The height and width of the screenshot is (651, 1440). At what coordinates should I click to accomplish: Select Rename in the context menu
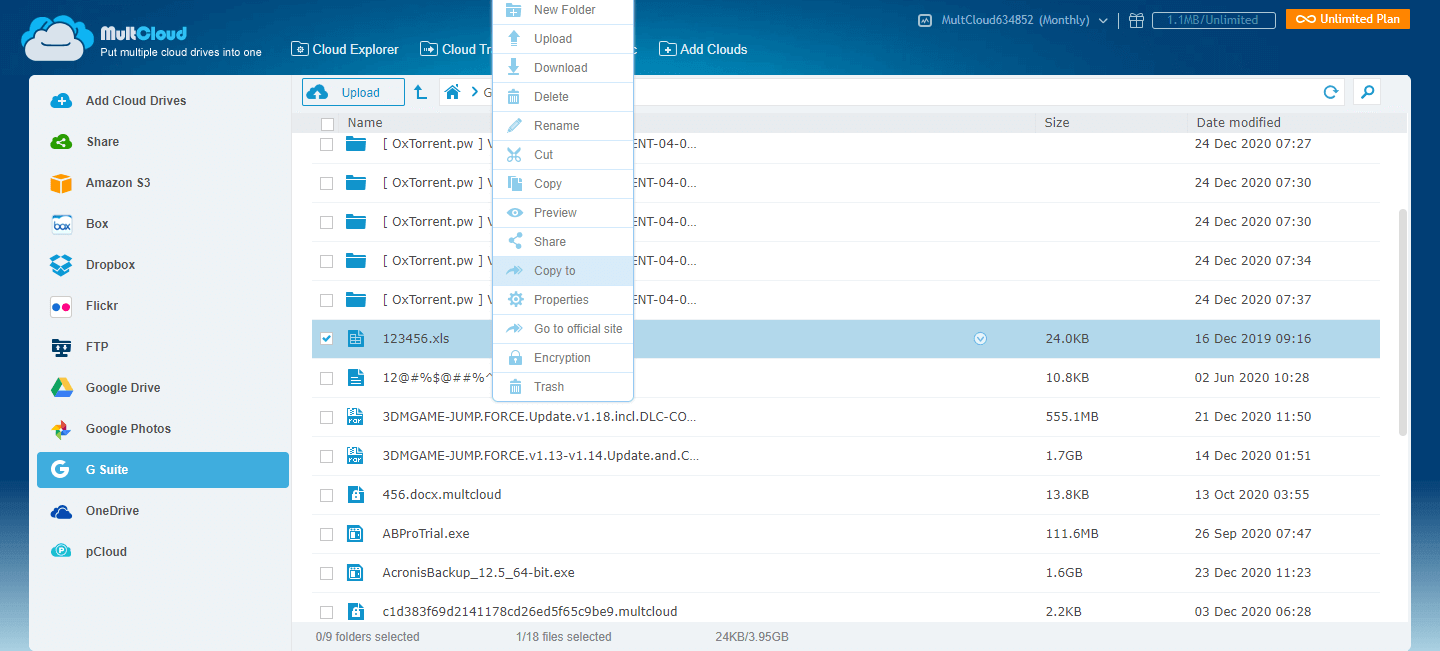pyautogui.click(x=556, y=126)
